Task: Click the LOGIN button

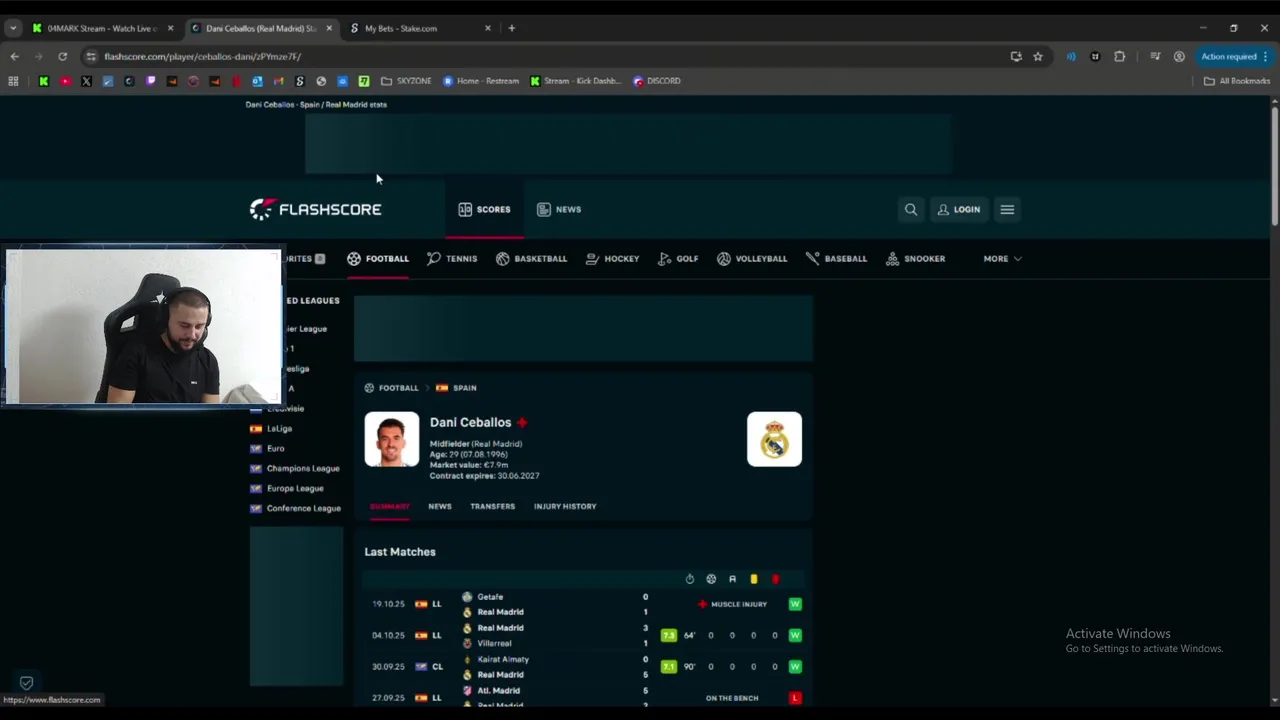Action: click(x=959, y=209)
